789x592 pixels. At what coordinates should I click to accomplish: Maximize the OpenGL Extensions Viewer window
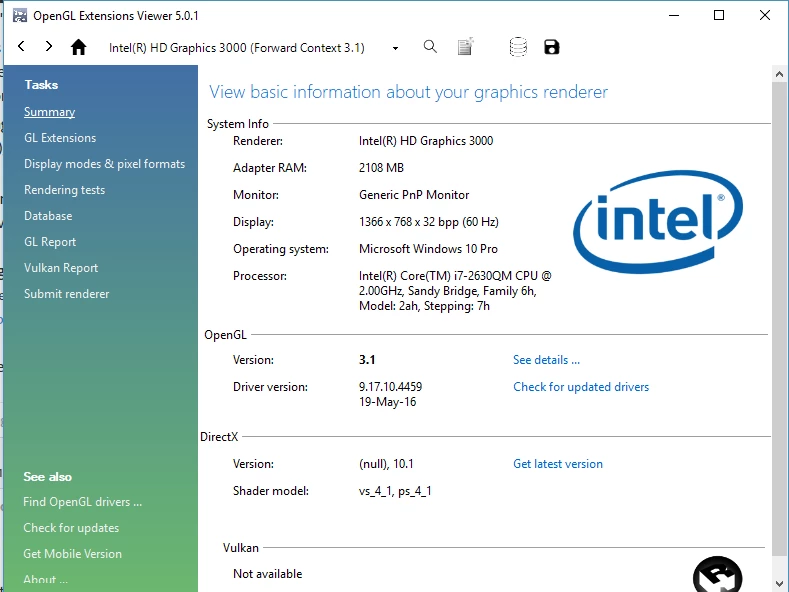(x=719, y=16)
